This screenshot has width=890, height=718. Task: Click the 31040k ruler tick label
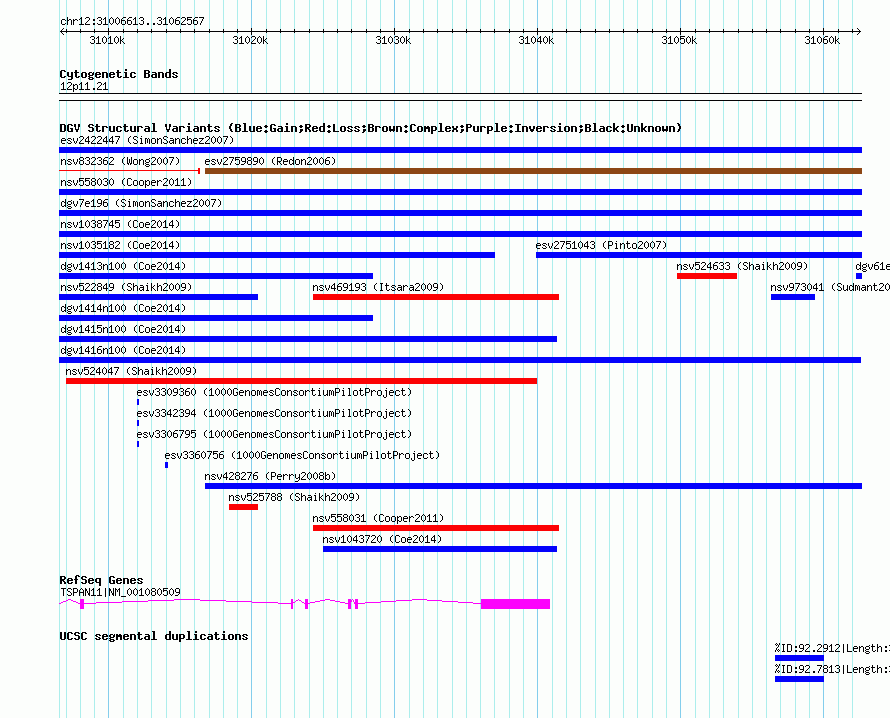point(536,40)
